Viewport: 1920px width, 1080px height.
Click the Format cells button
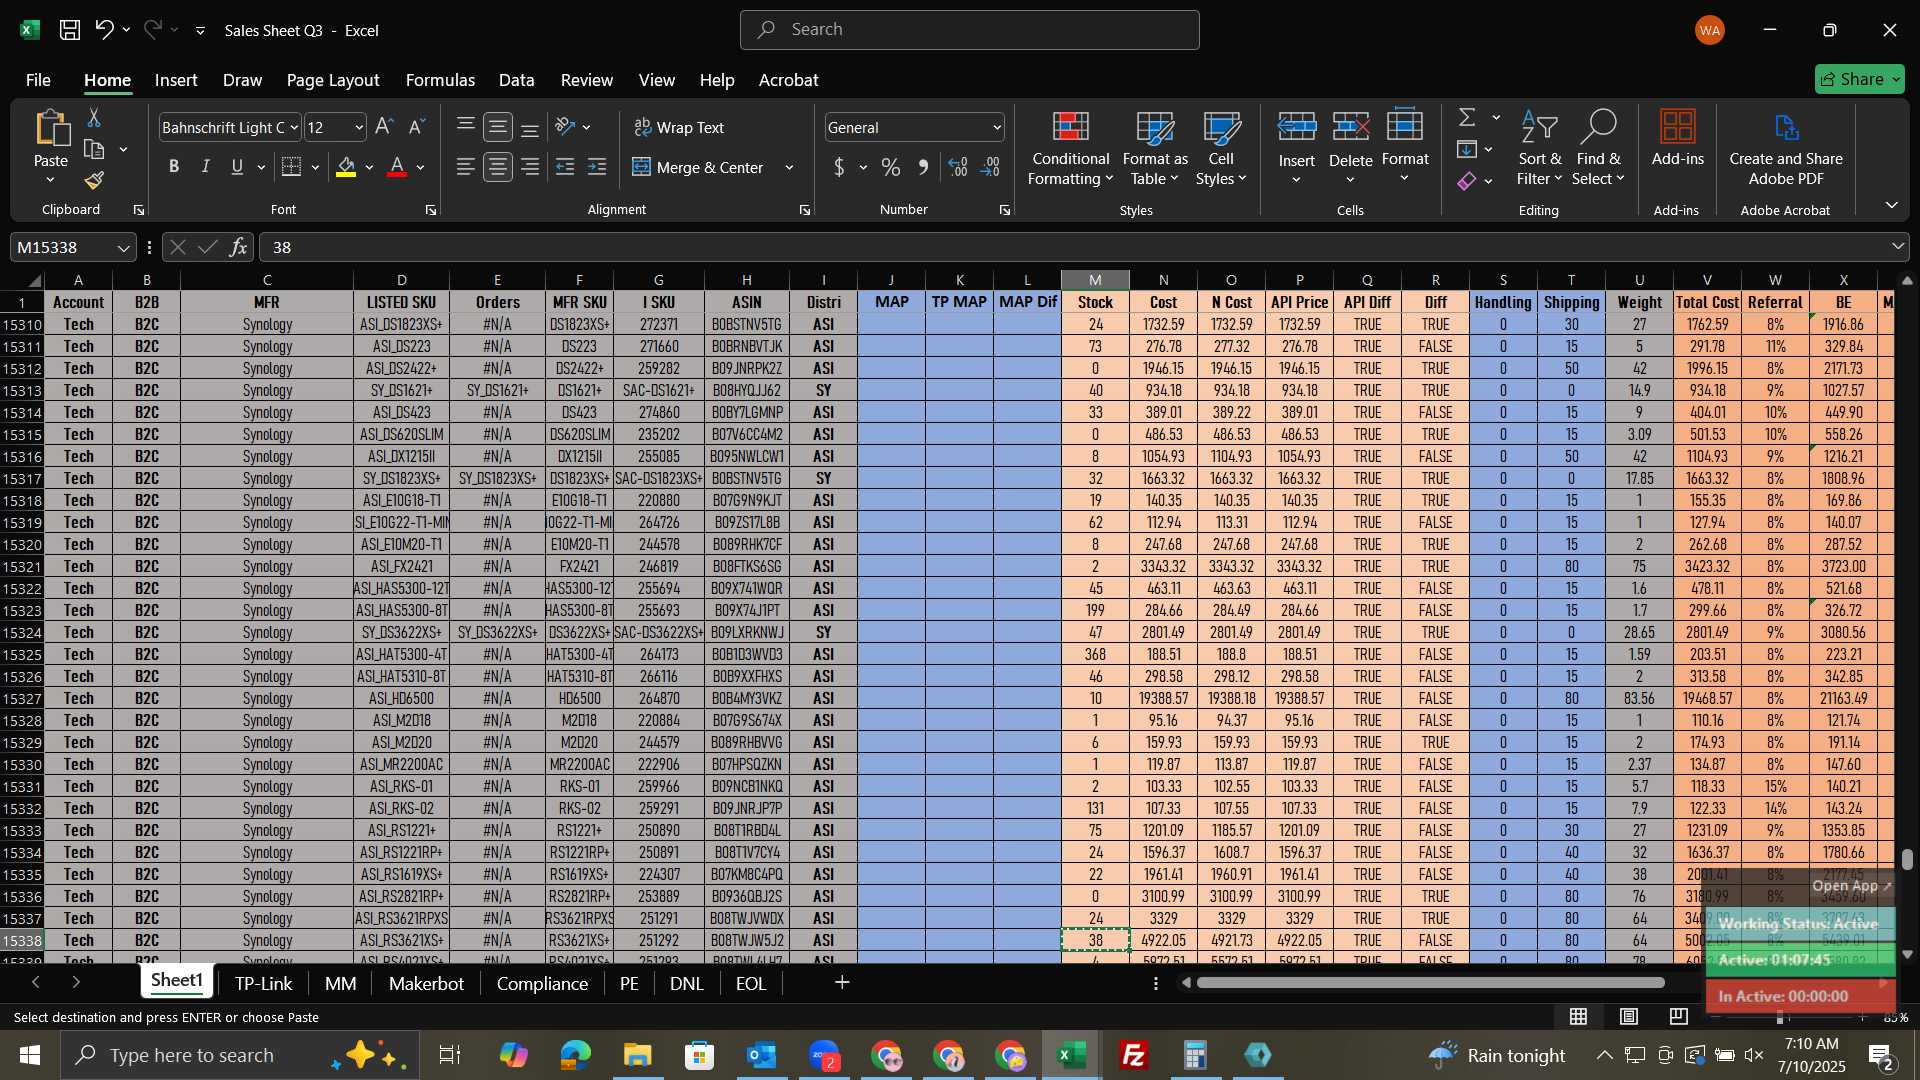pos(1405,148)
